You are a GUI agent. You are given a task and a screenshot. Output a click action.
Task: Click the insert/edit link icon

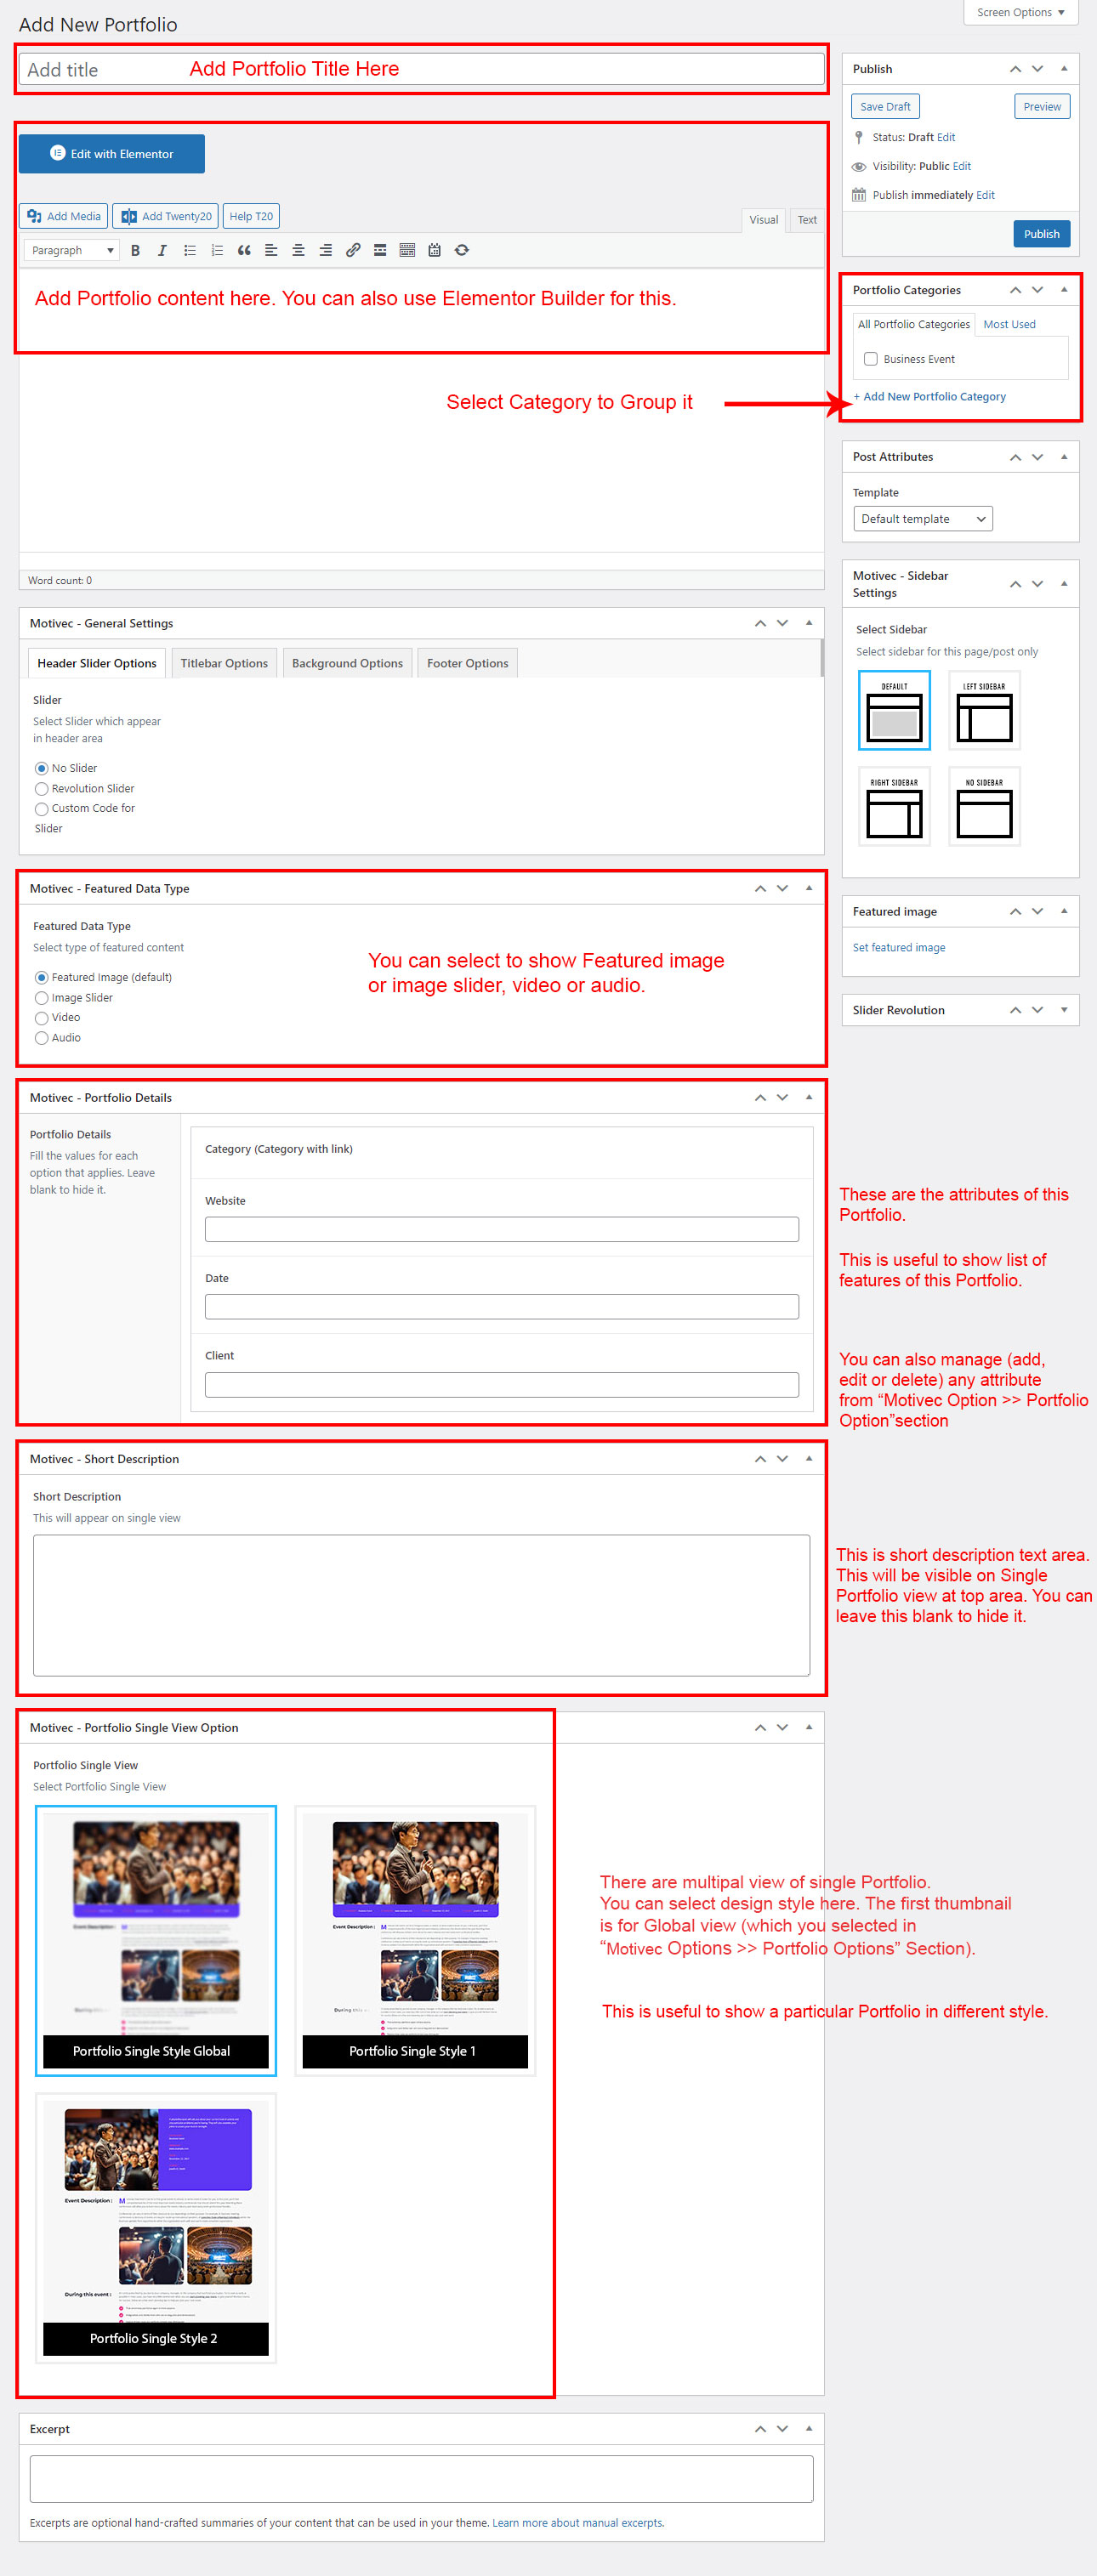pos(353,250)
